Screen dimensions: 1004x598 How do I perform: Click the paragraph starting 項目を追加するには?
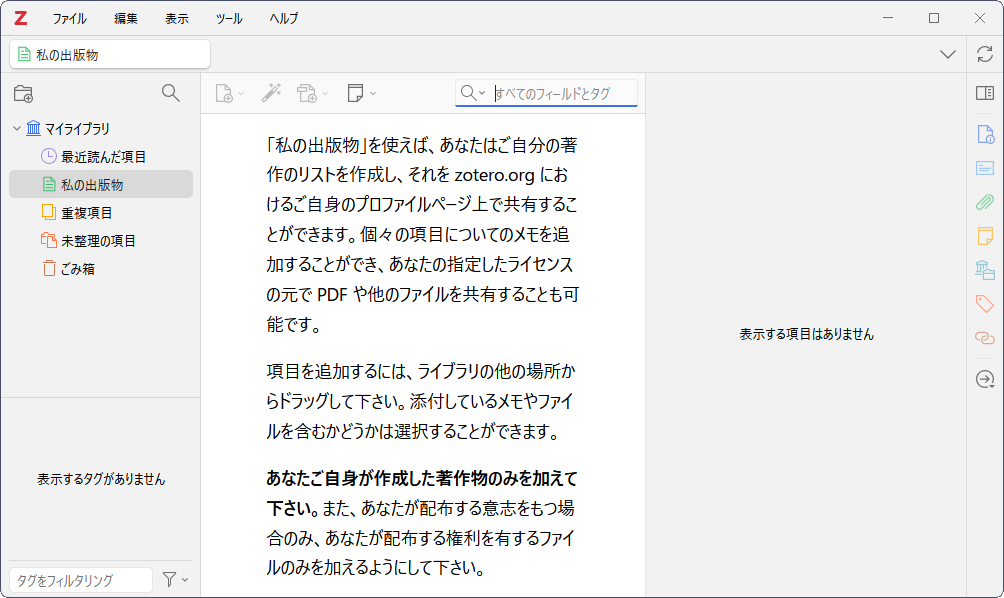421,401
